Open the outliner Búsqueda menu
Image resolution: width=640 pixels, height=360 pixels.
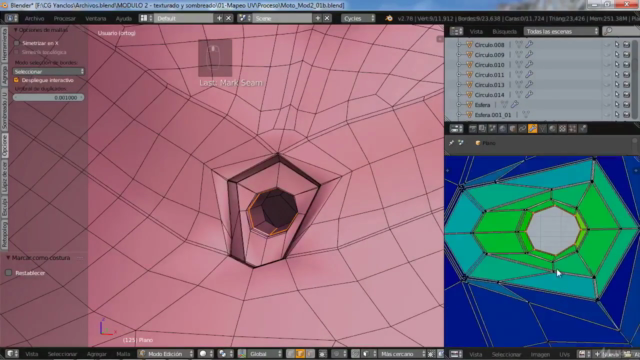(504, 31)
